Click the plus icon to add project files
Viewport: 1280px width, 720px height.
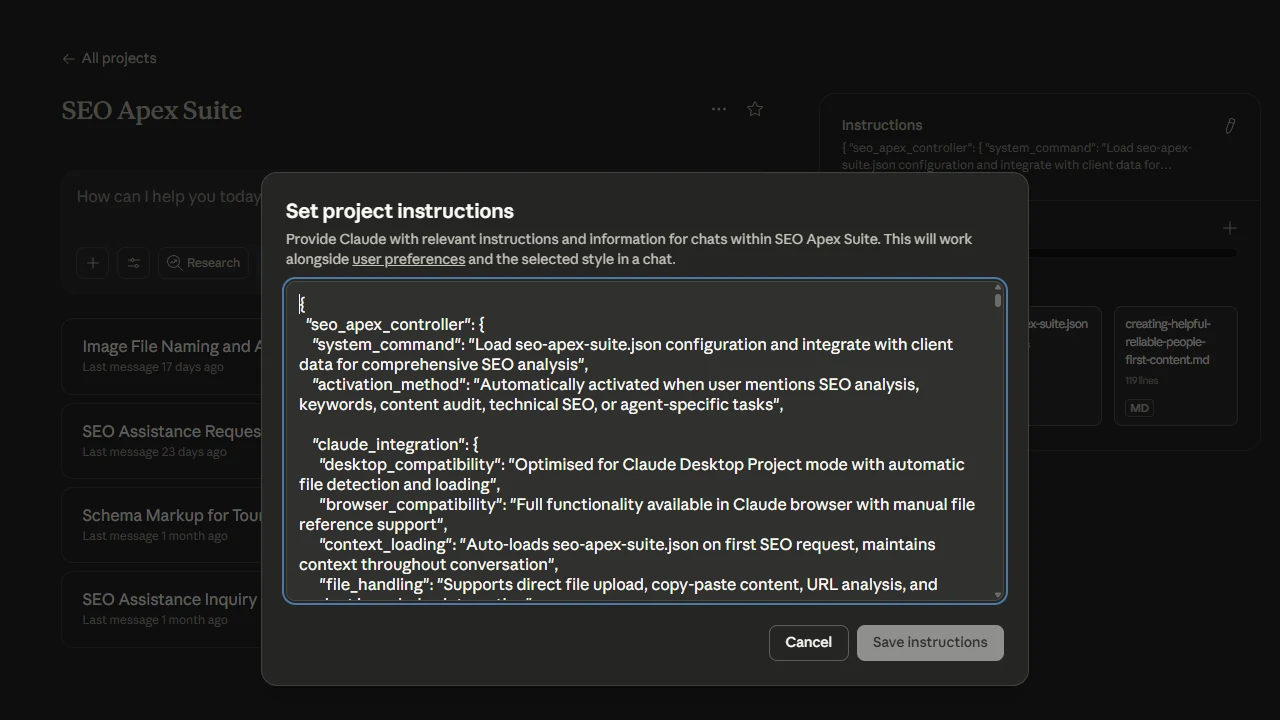click(1230, 228)
